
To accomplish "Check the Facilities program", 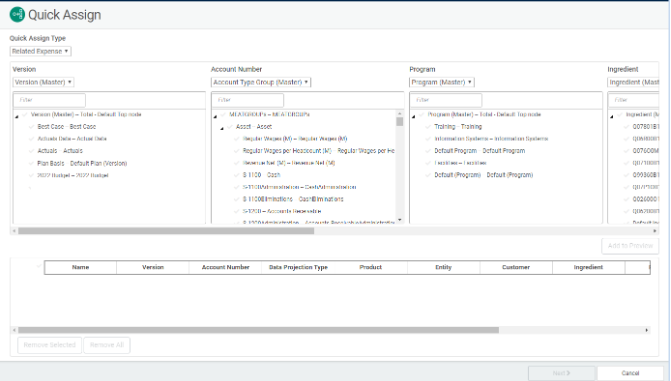I will pos(428,163).
